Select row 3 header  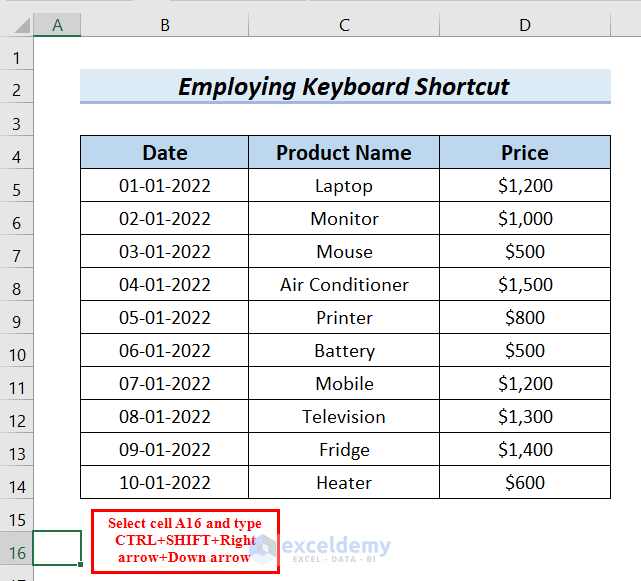16,119
